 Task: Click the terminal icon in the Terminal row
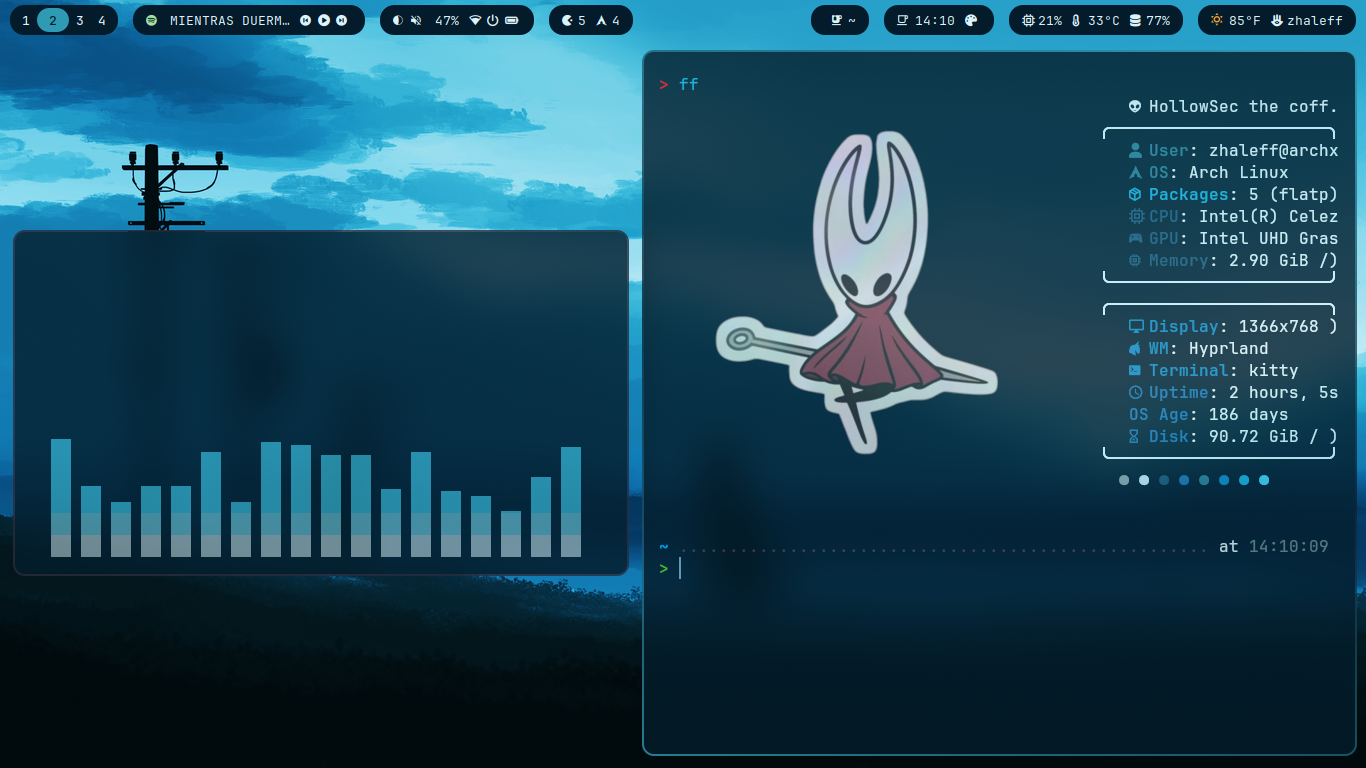(1135, 370)
